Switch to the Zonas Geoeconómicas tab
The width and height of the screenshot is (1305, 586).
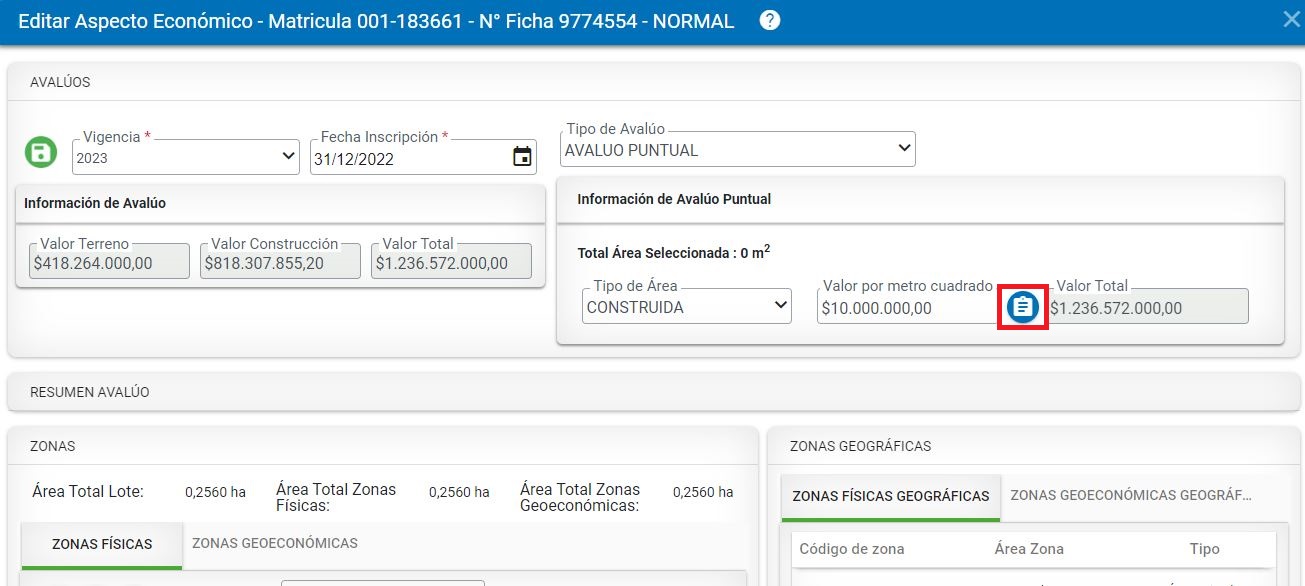pos(274,543)
